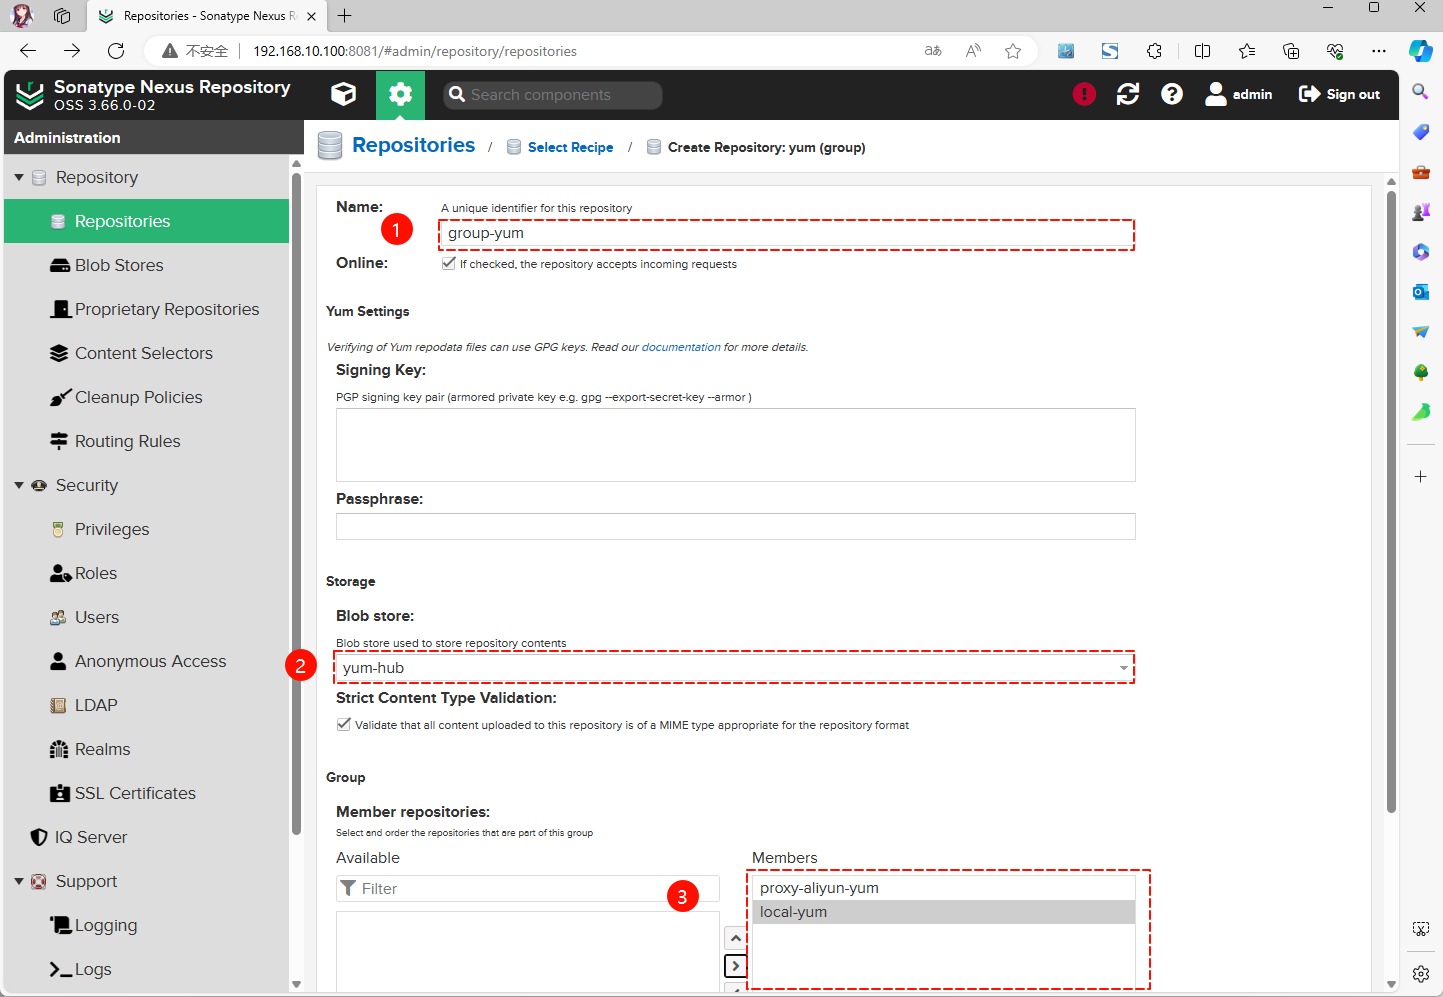Screen dimensions: 1443x997
Task: Click the red system status alert icon
Action: (x=1084, y=94)
